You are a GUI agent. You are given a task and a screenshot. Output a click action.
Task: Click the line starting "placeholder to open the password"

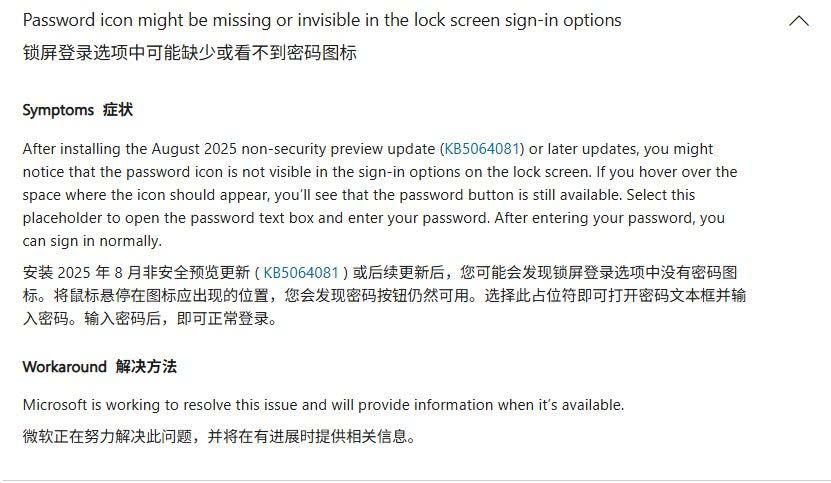point(200,218)
